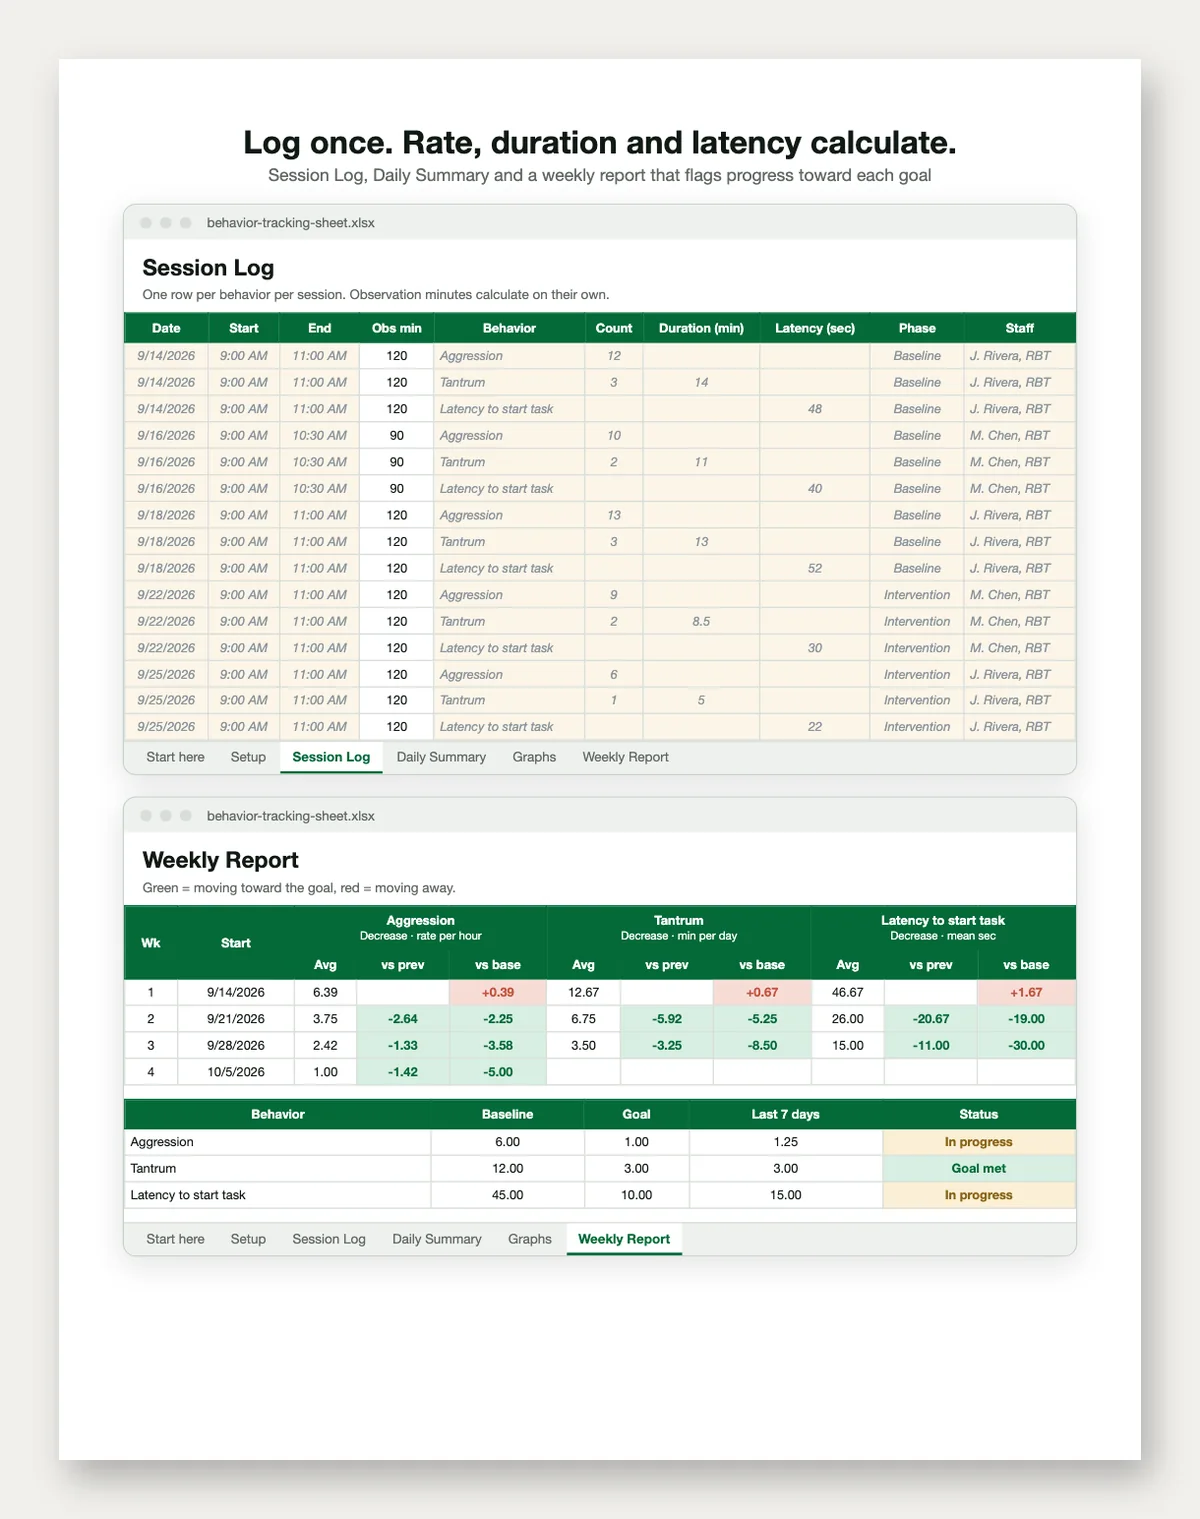Select the -5.92 Tantrum vs prev cell
The height and width of the screenshot is (1519, 1200).
[667, 1019]
